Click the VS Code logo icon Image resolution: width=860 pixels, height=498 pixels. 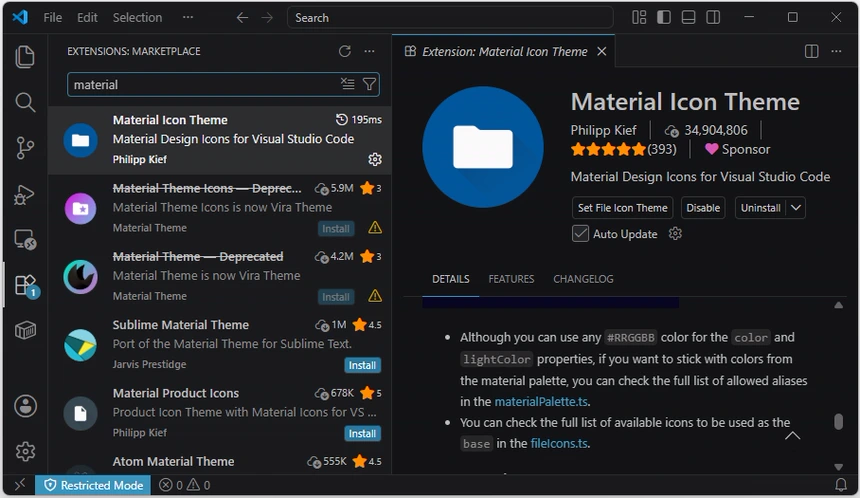tap(20, 17)
